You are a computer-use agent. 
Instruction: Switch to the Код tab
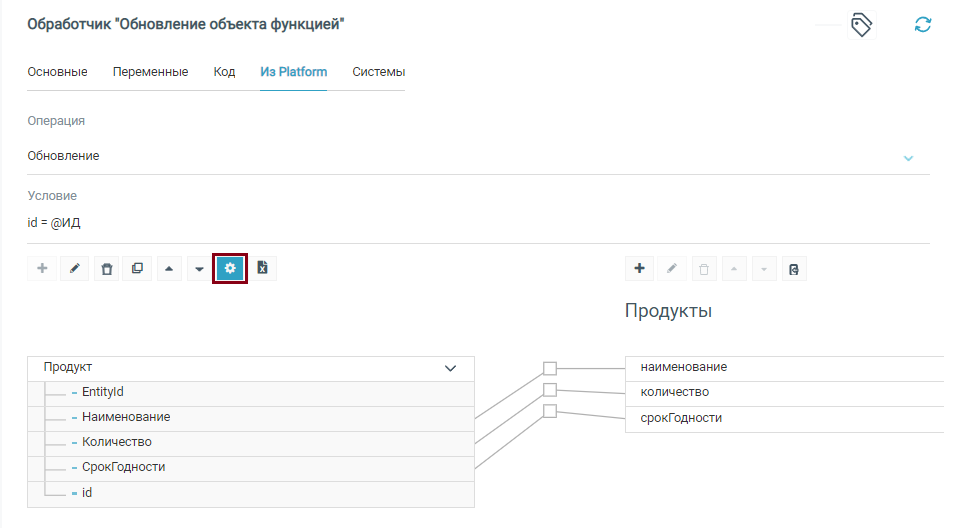(224, 72)
